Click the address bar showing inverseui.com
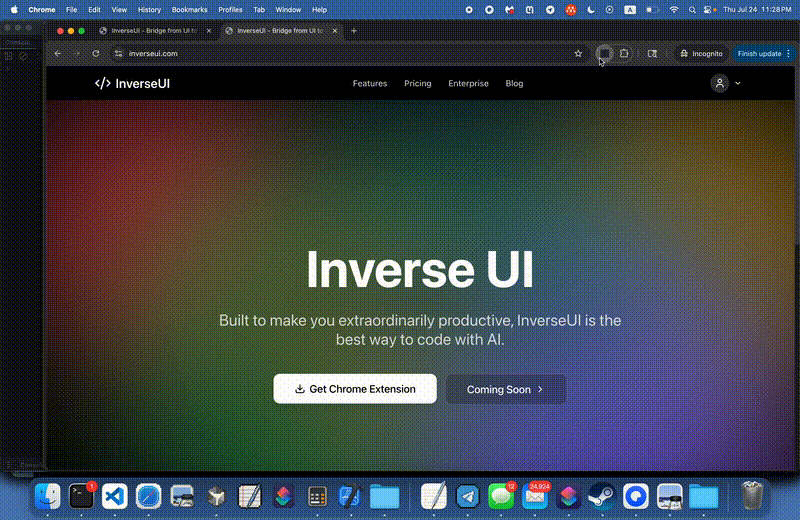This screenshot has width=800, height=520. pos(347,54)
